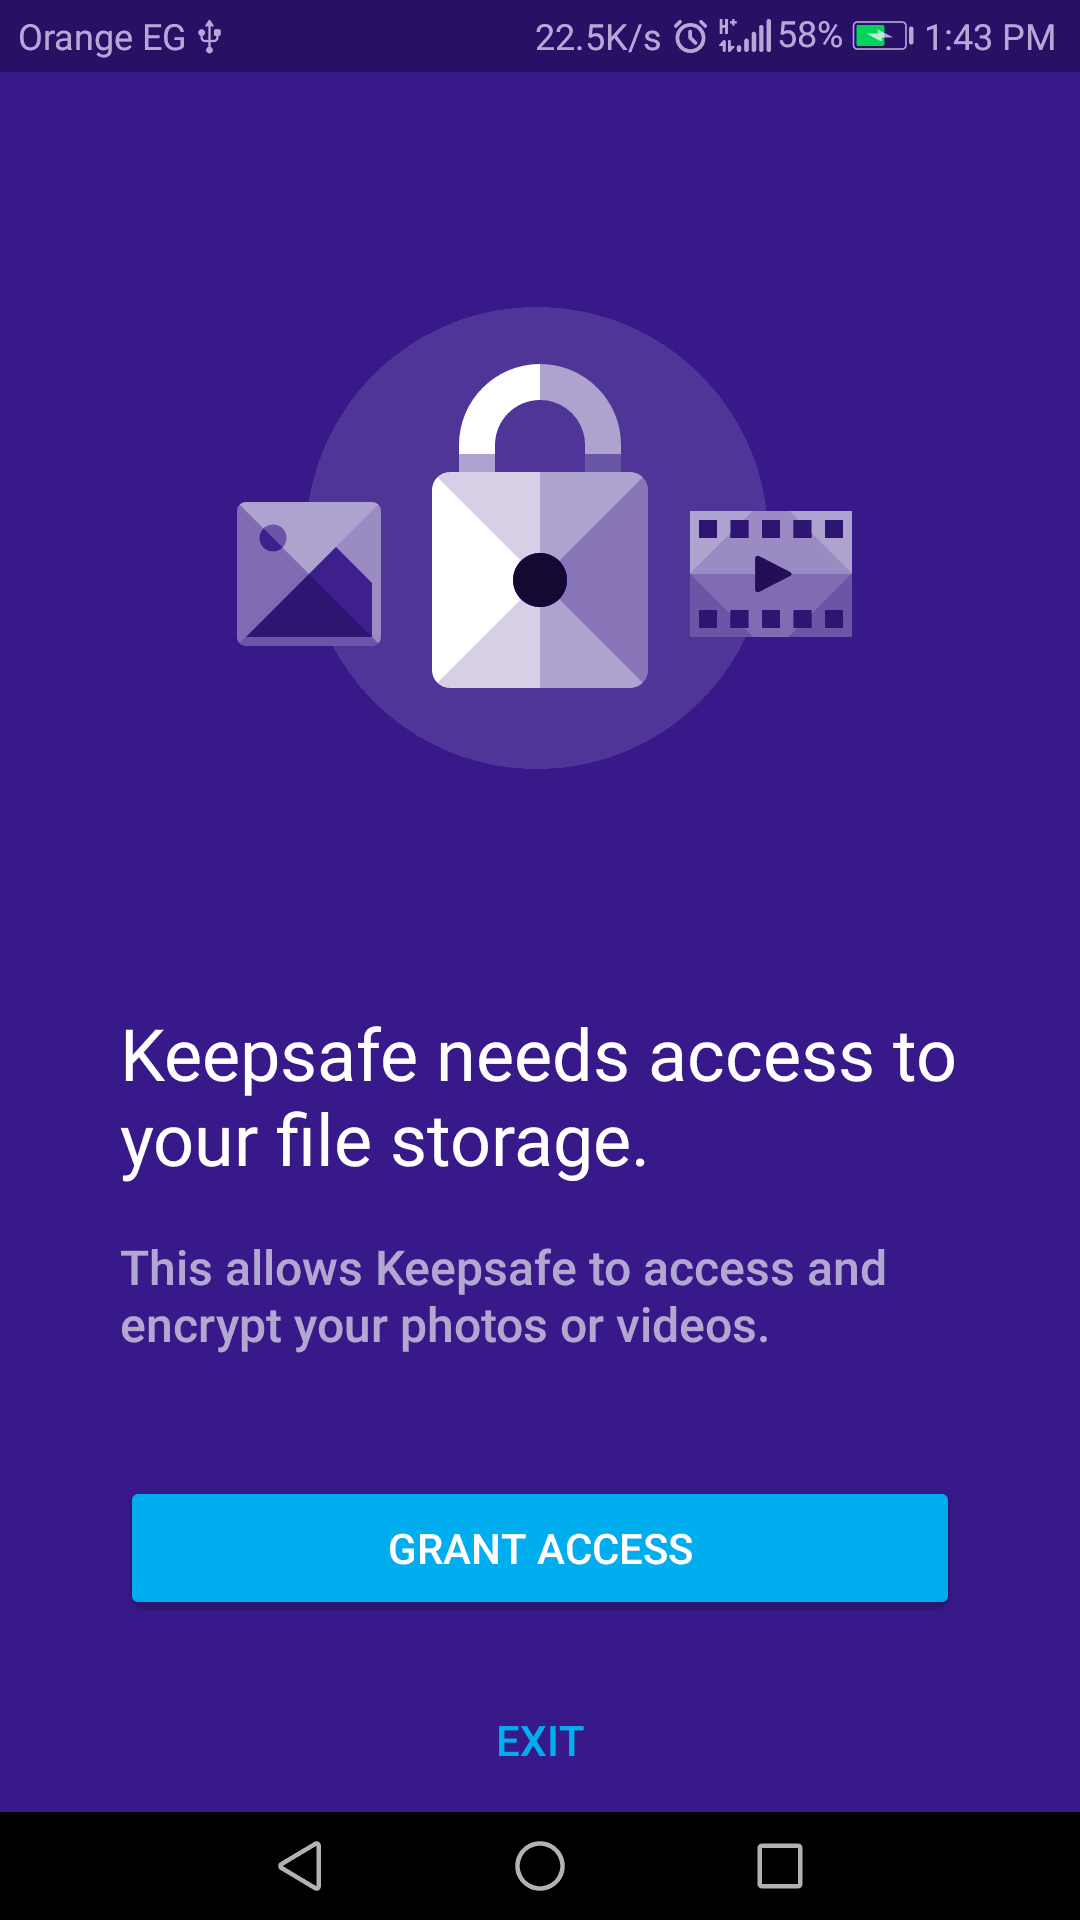Tap the EXIT link
This screenshot has width=1080, height=1920.
[x=540, y=1742]
